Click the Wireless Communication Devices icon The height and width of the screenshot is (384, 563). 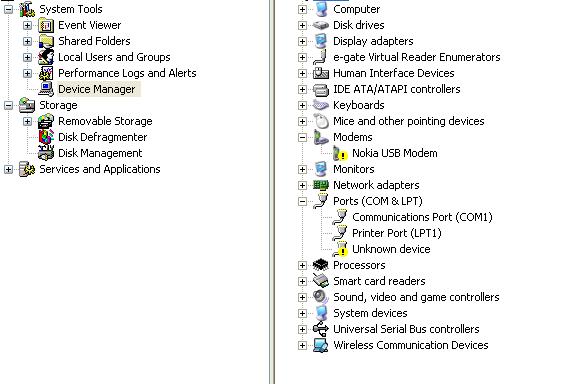[321, 345]
